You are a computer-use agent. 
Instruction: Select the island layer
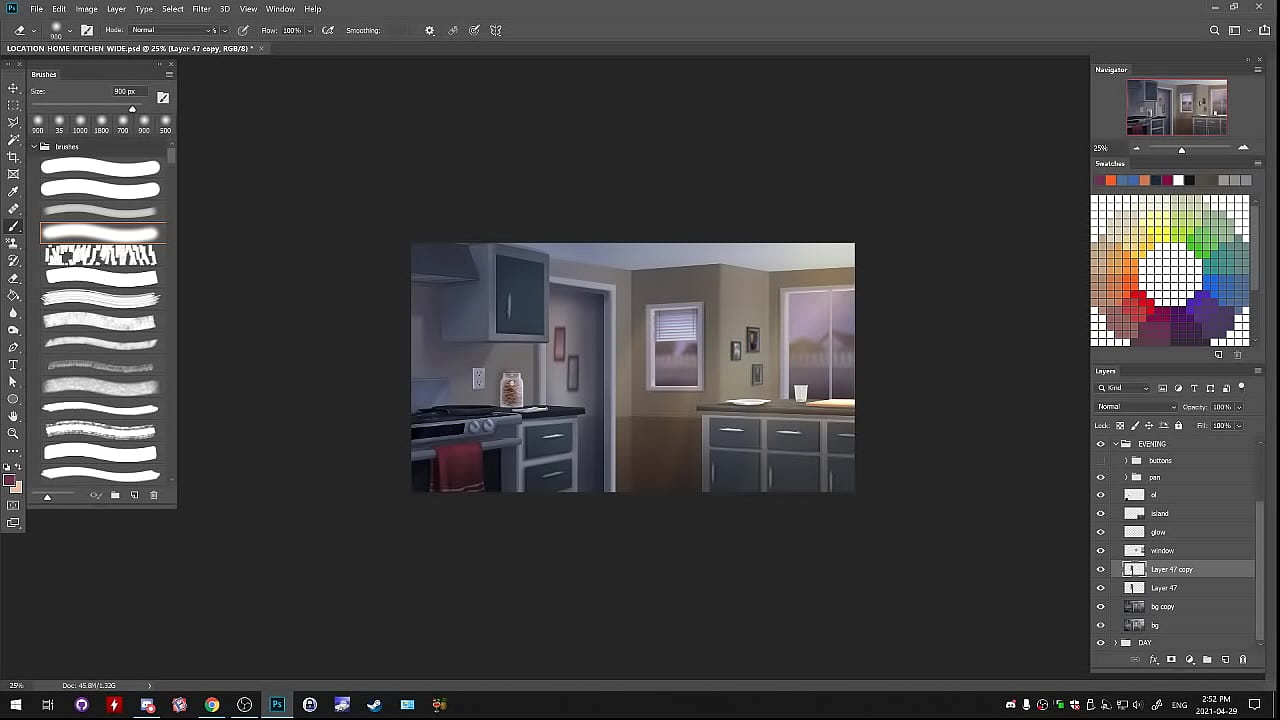1160,514
